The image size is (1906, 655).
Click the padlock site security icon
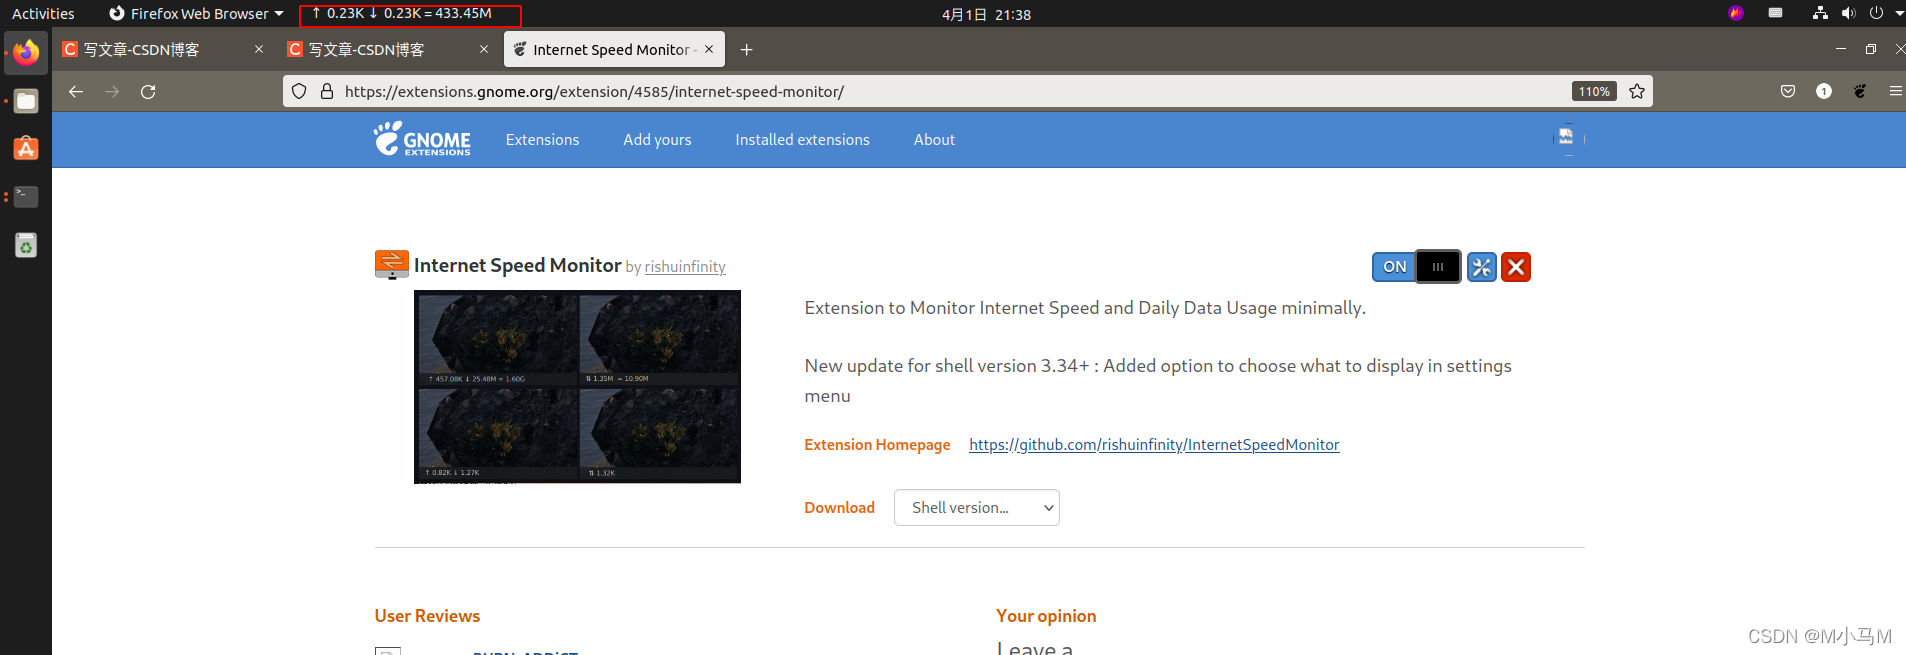326,91
